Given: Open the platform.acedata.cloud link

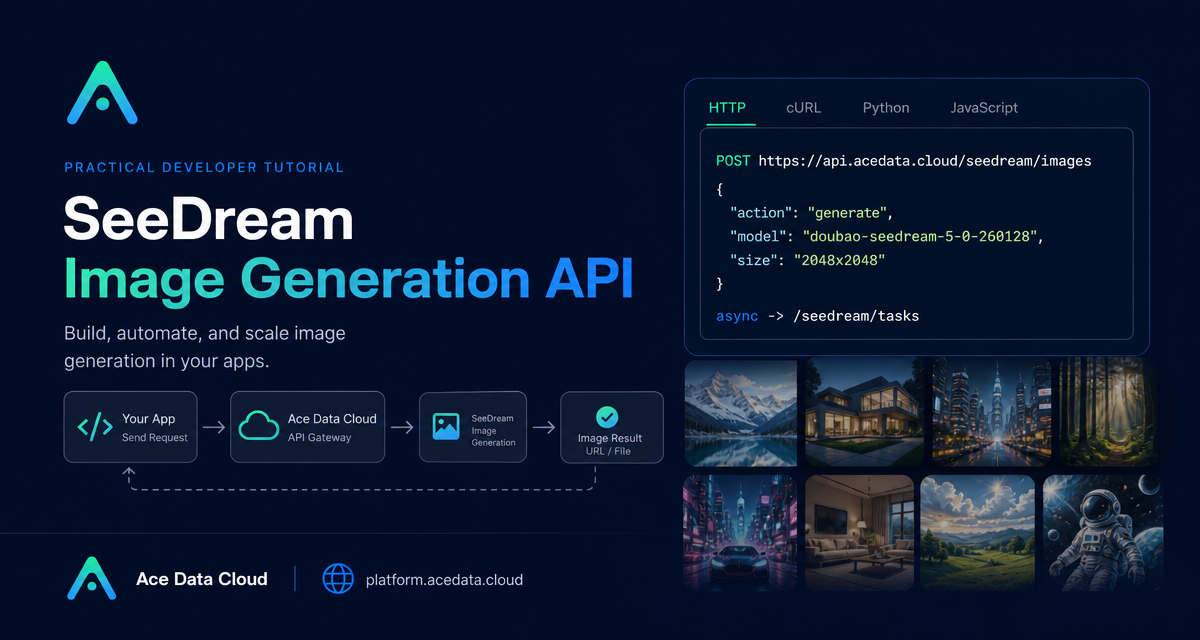Looking at the screenshot, I should point(444,580).
